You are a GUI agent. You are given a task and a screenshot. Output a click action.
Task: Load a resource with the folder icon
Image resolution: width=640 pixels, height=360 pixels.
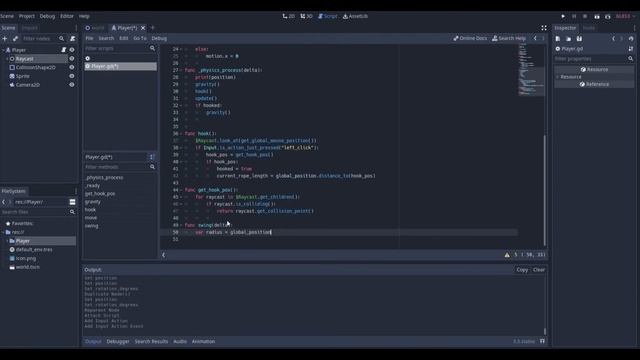pos(569,38)
